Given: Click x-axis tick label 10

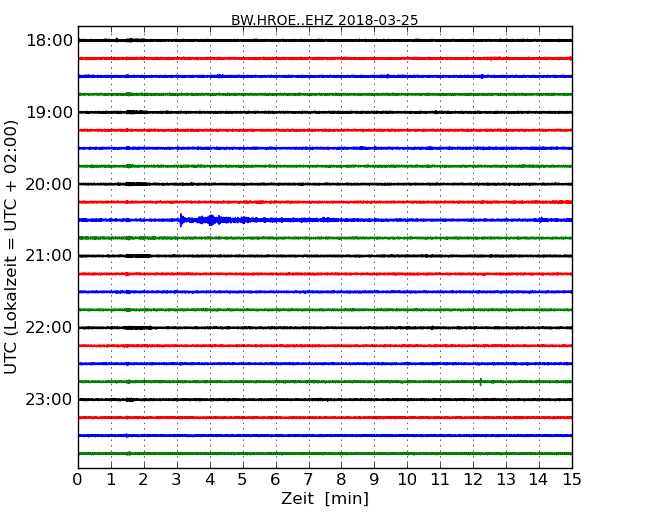Looking at the screenshot, I should tap(407, 480).
